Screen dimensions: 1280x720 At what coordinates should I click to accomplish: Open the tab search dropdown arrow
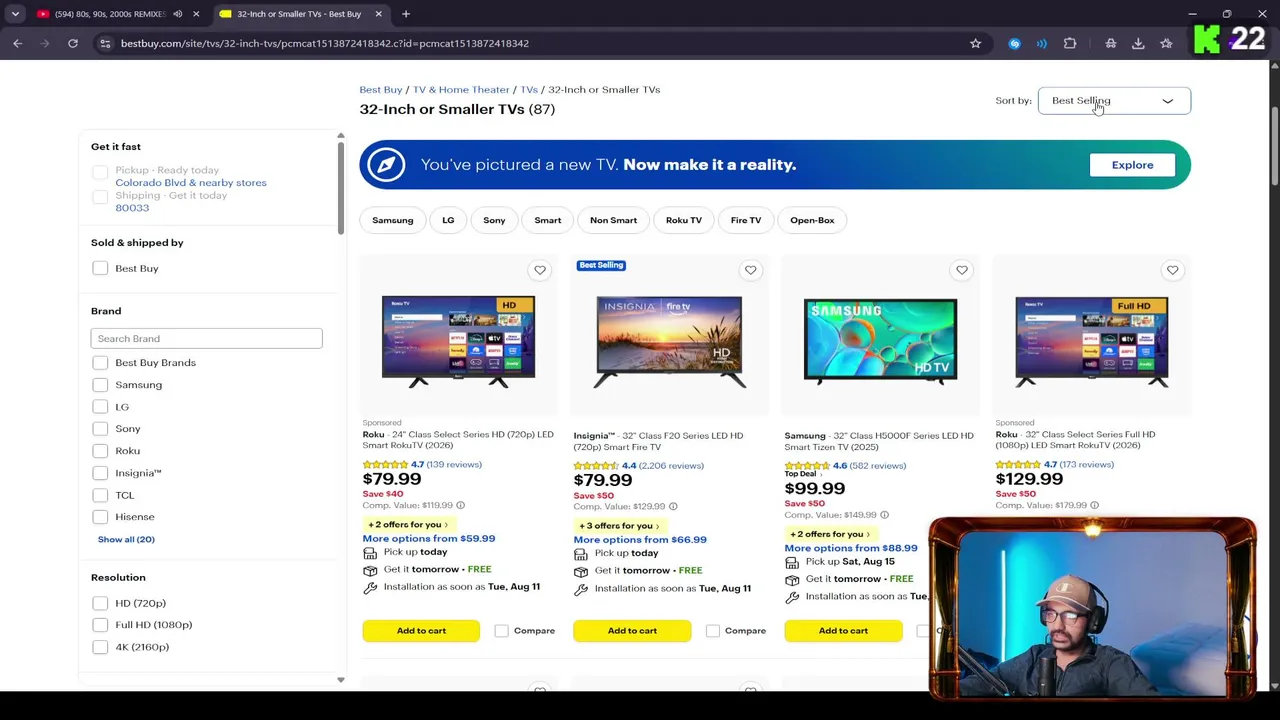[15, 14]
